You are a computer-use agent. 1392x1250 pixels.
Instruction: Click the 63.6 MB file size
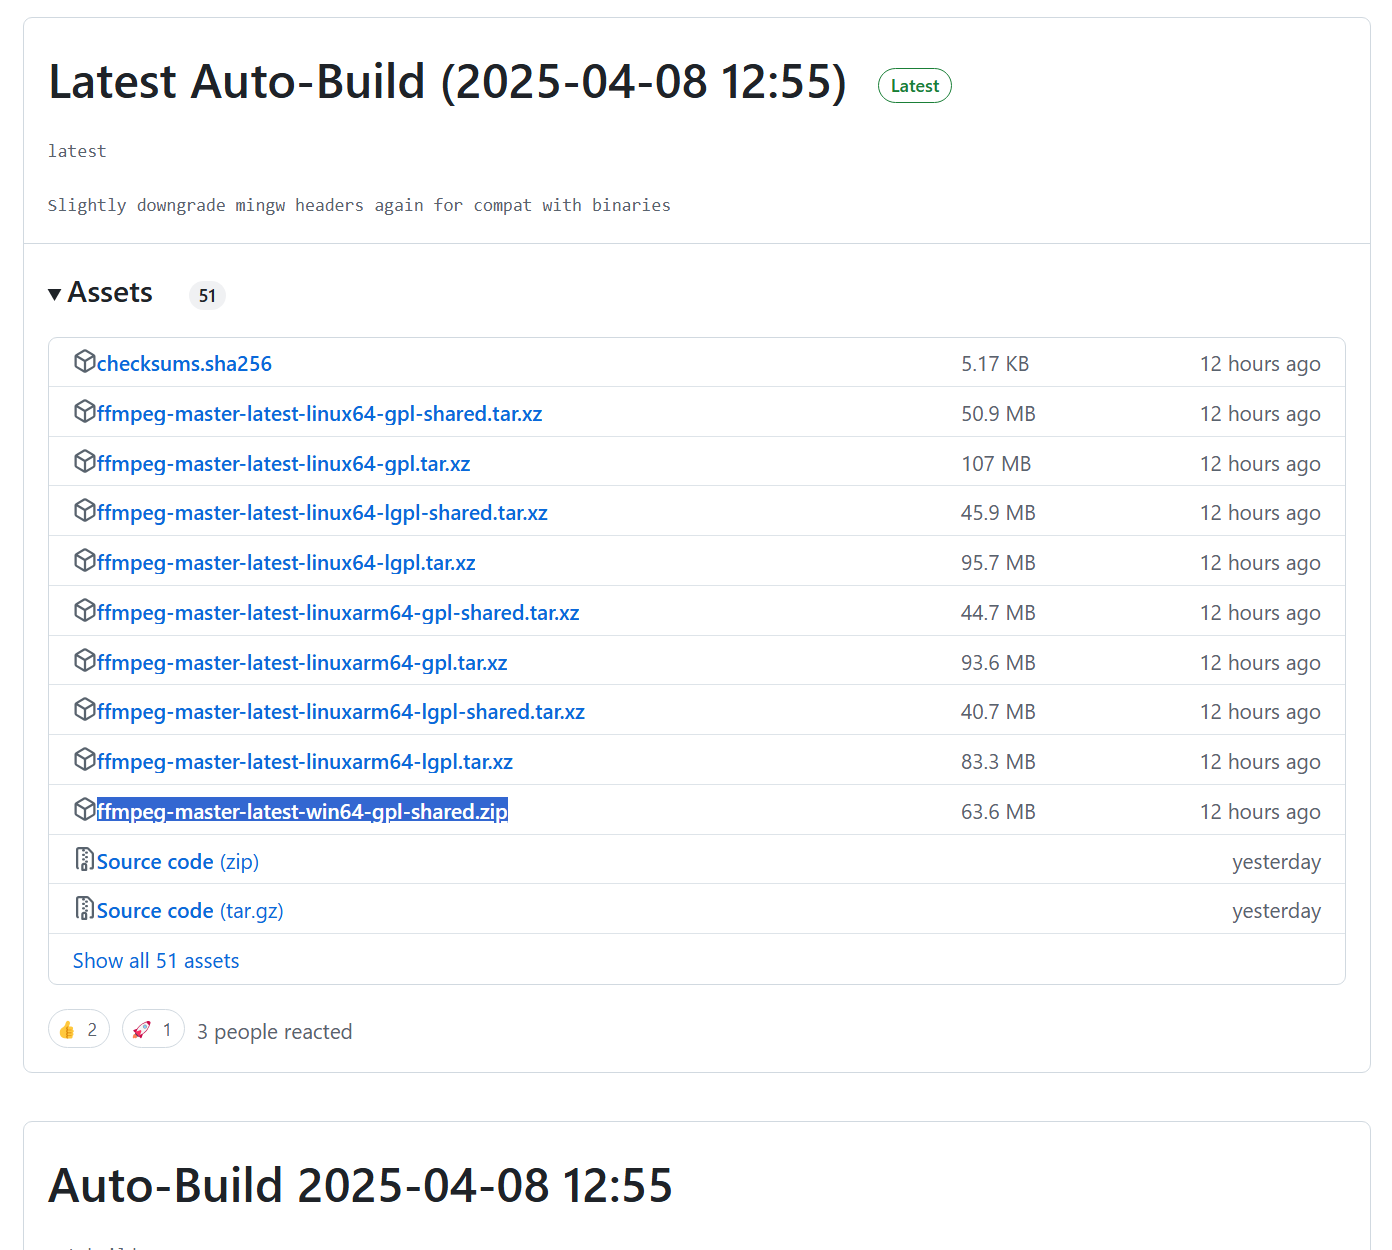pos(998,812)
